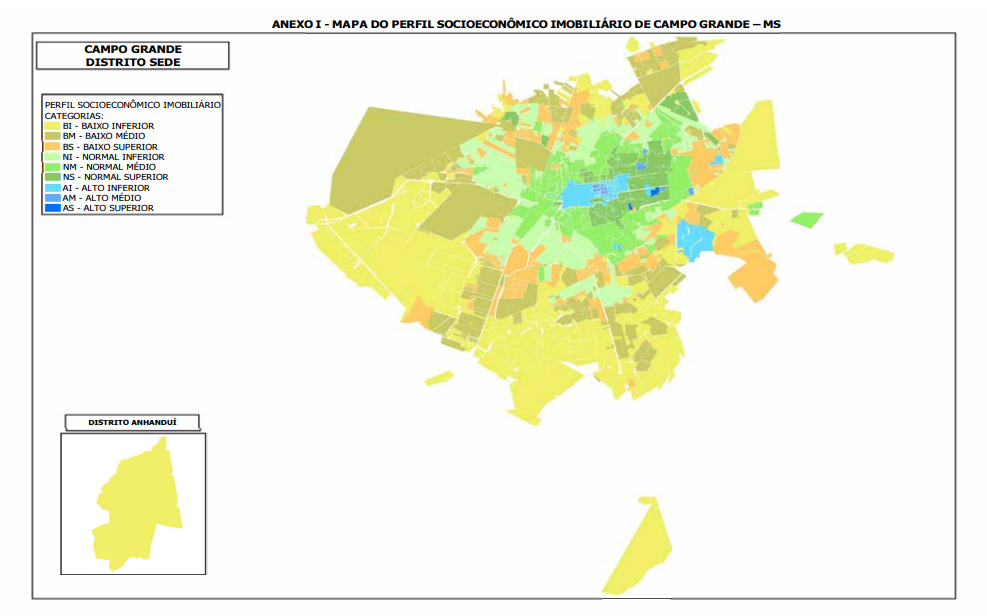Click the 'NM - NORMAL MÉDIO' legend text
Viewport: 987px width, 616px height.
[110, 167]
